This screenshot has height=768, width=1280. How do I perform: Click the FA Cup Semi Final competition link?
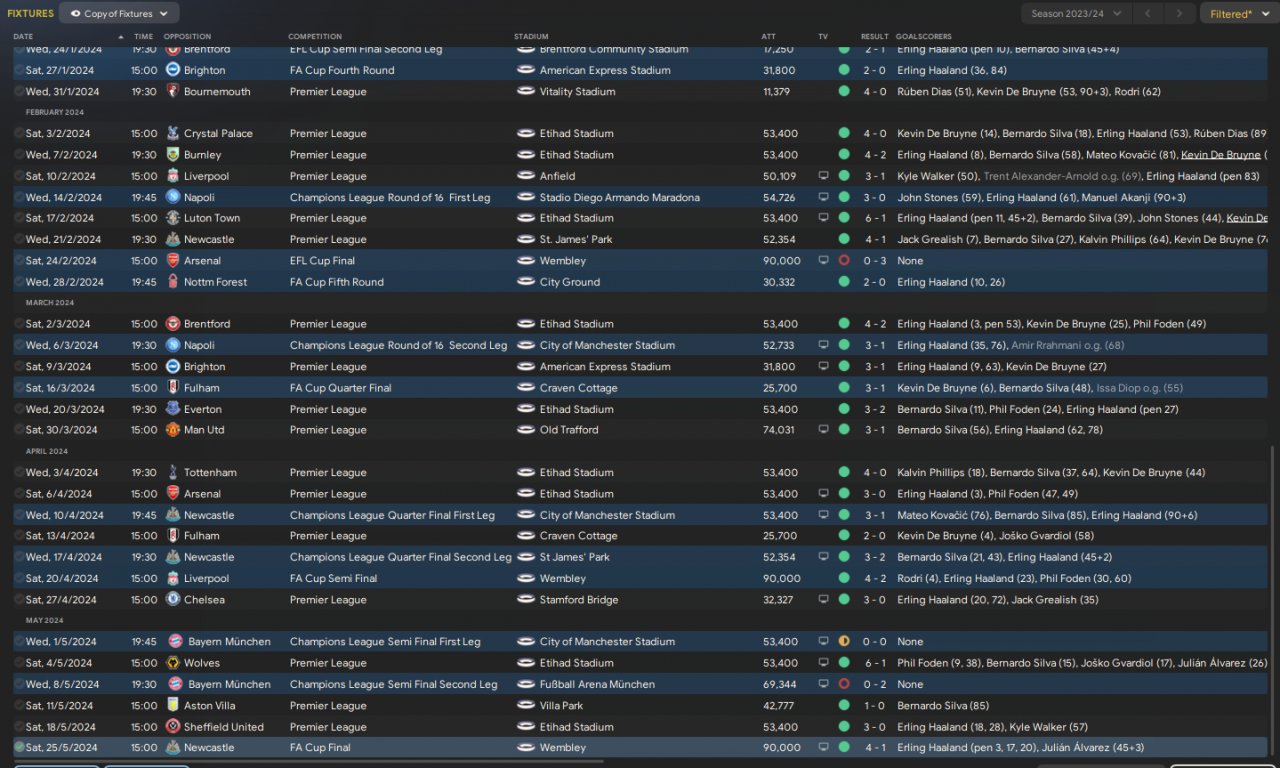pyautogui.click(x=334, y=578)
